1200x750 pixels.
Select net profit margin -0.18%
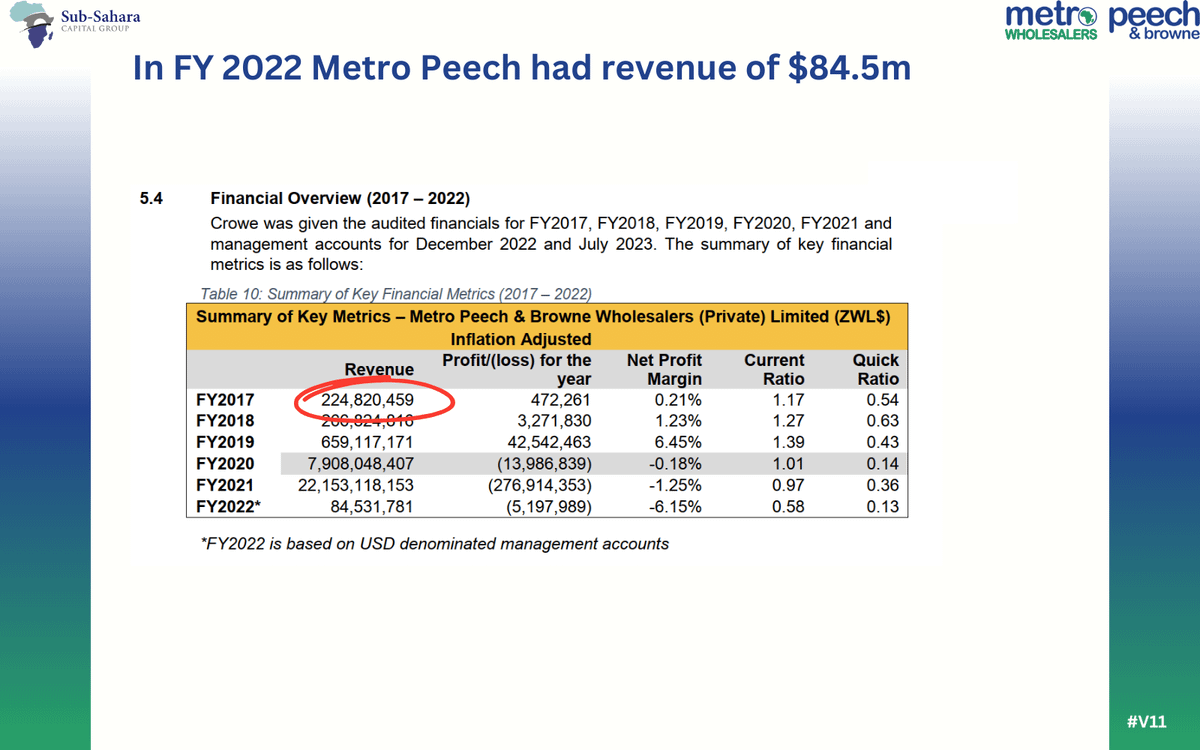676,464
